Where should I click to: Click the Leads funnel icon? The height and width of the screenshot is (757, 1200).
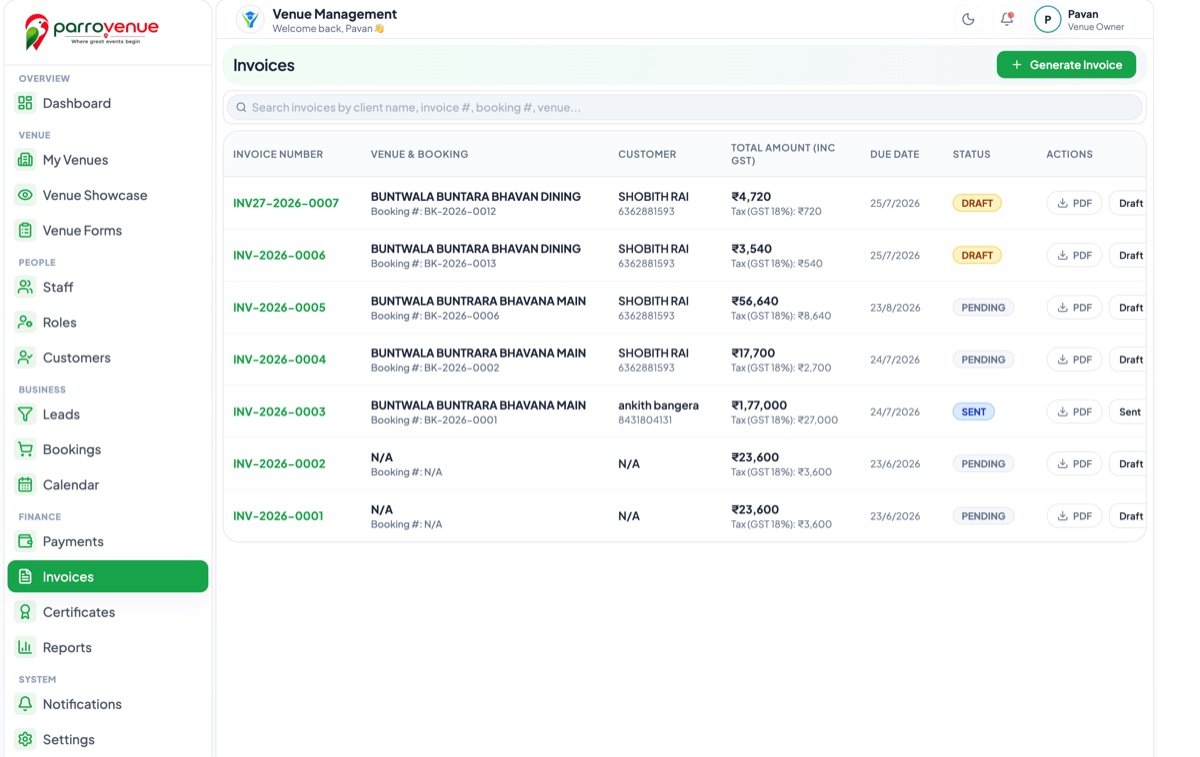coord(26,414)
